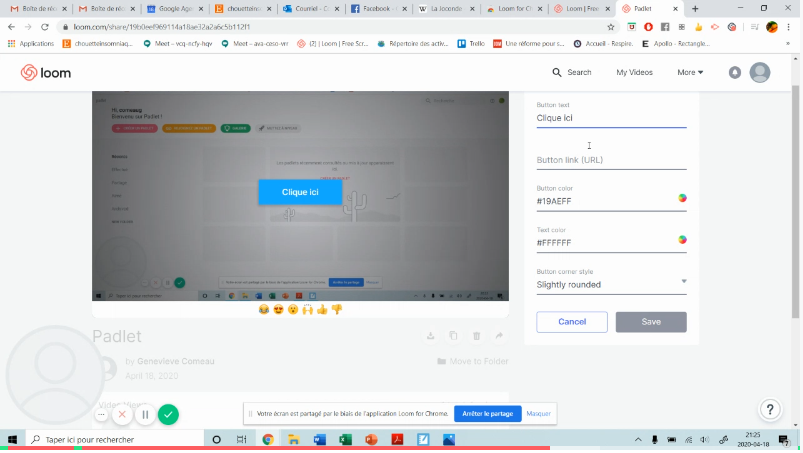Click the help question mark button
The height and width of the screenshot is (453, 803).
pos(769,409)
